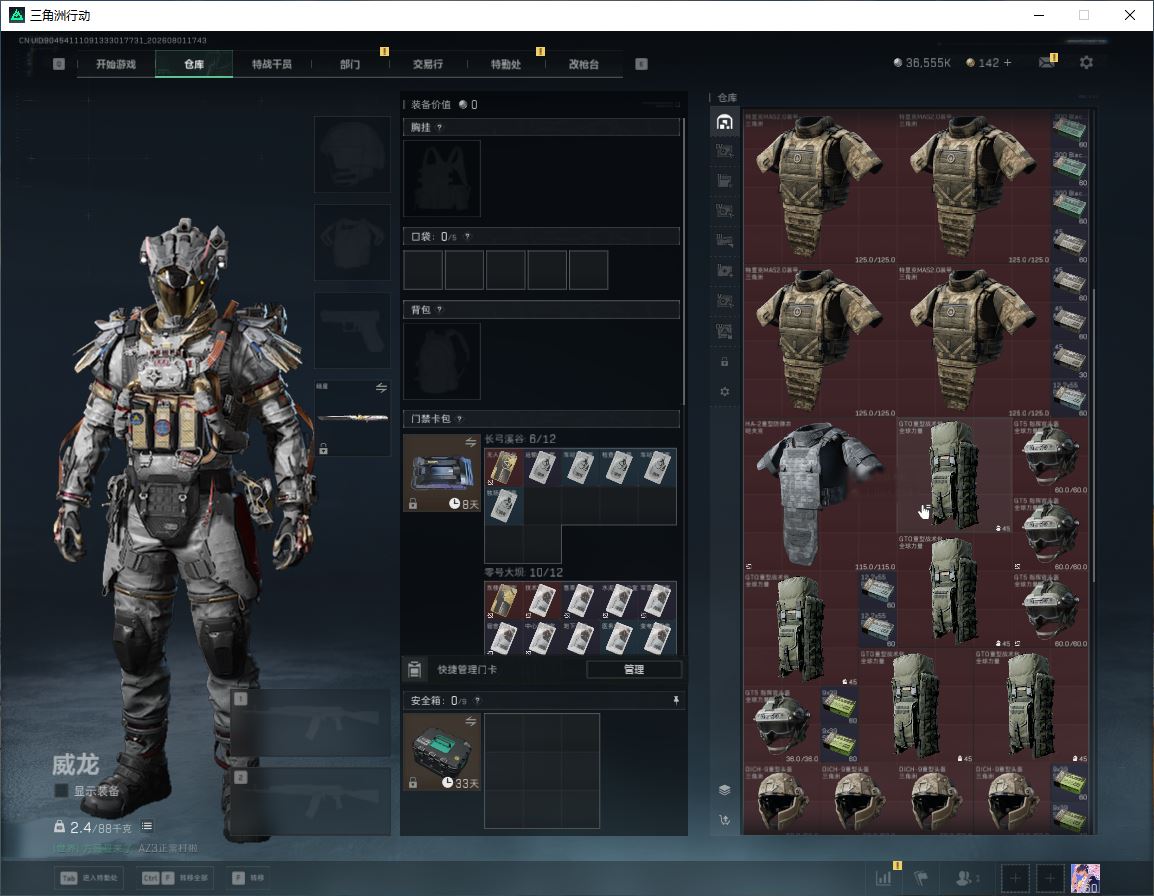Pin the 安全箱 panel

(x=676, y=700)
